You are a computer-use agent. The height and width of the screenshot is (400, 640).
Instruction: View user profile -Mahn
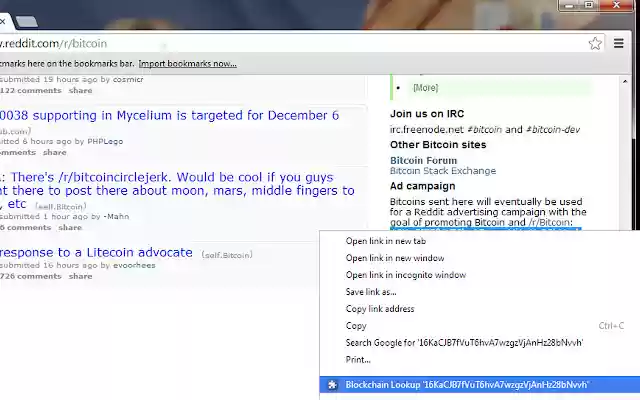[116, 216]
